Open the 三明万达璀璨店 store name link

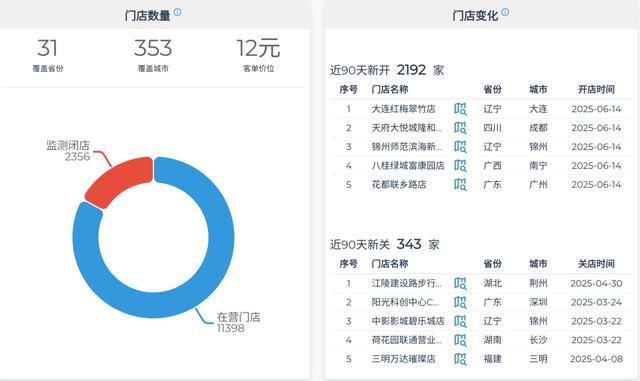coord(403,359)
